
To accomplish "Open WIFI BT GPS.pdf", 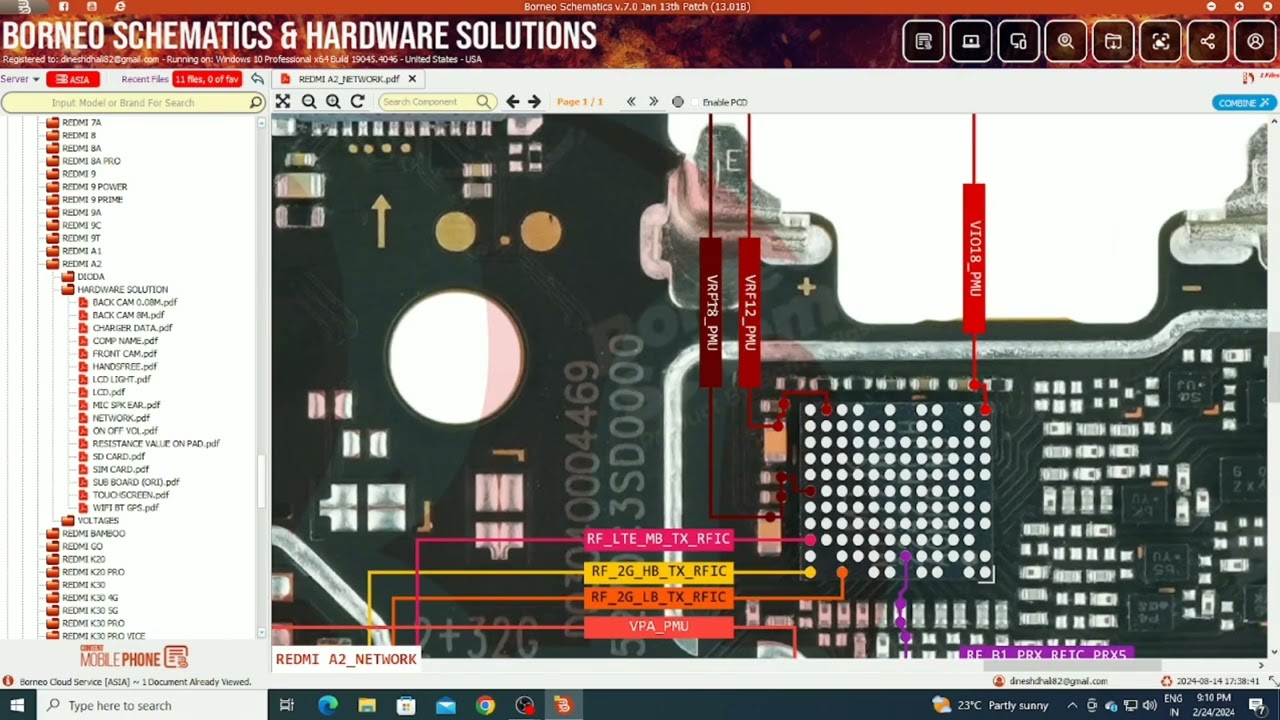I will pyautogui.click(x=125, y=508).
